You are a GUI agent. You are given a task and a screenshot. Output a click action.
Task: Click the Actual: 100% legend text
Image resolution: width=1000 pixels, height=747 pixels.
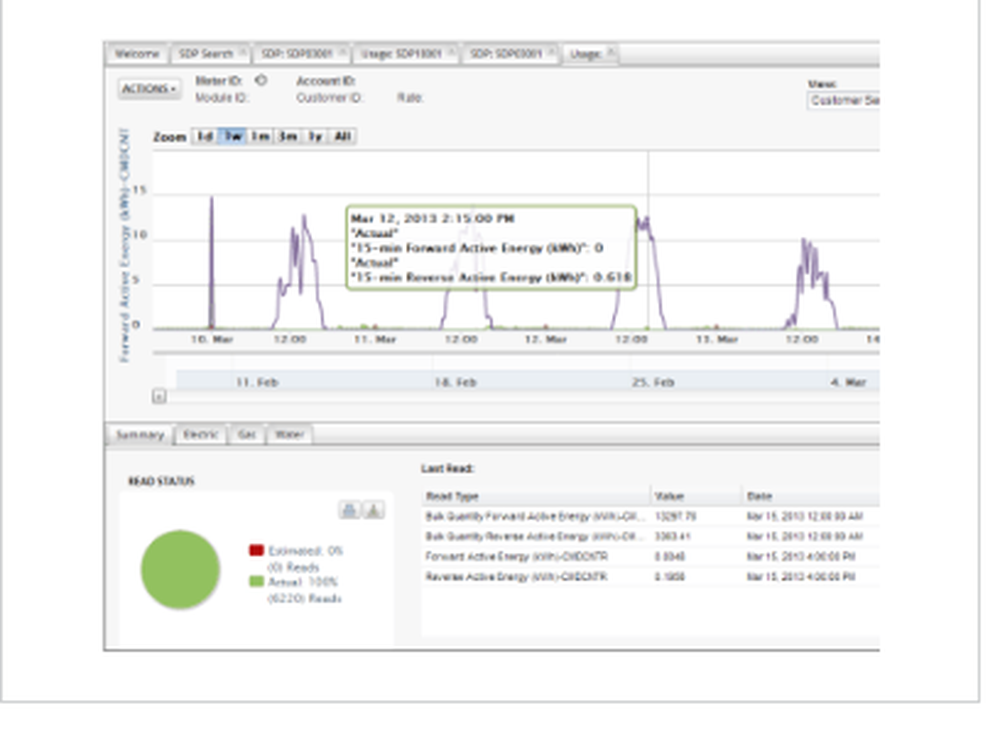[x=303, y=582]
